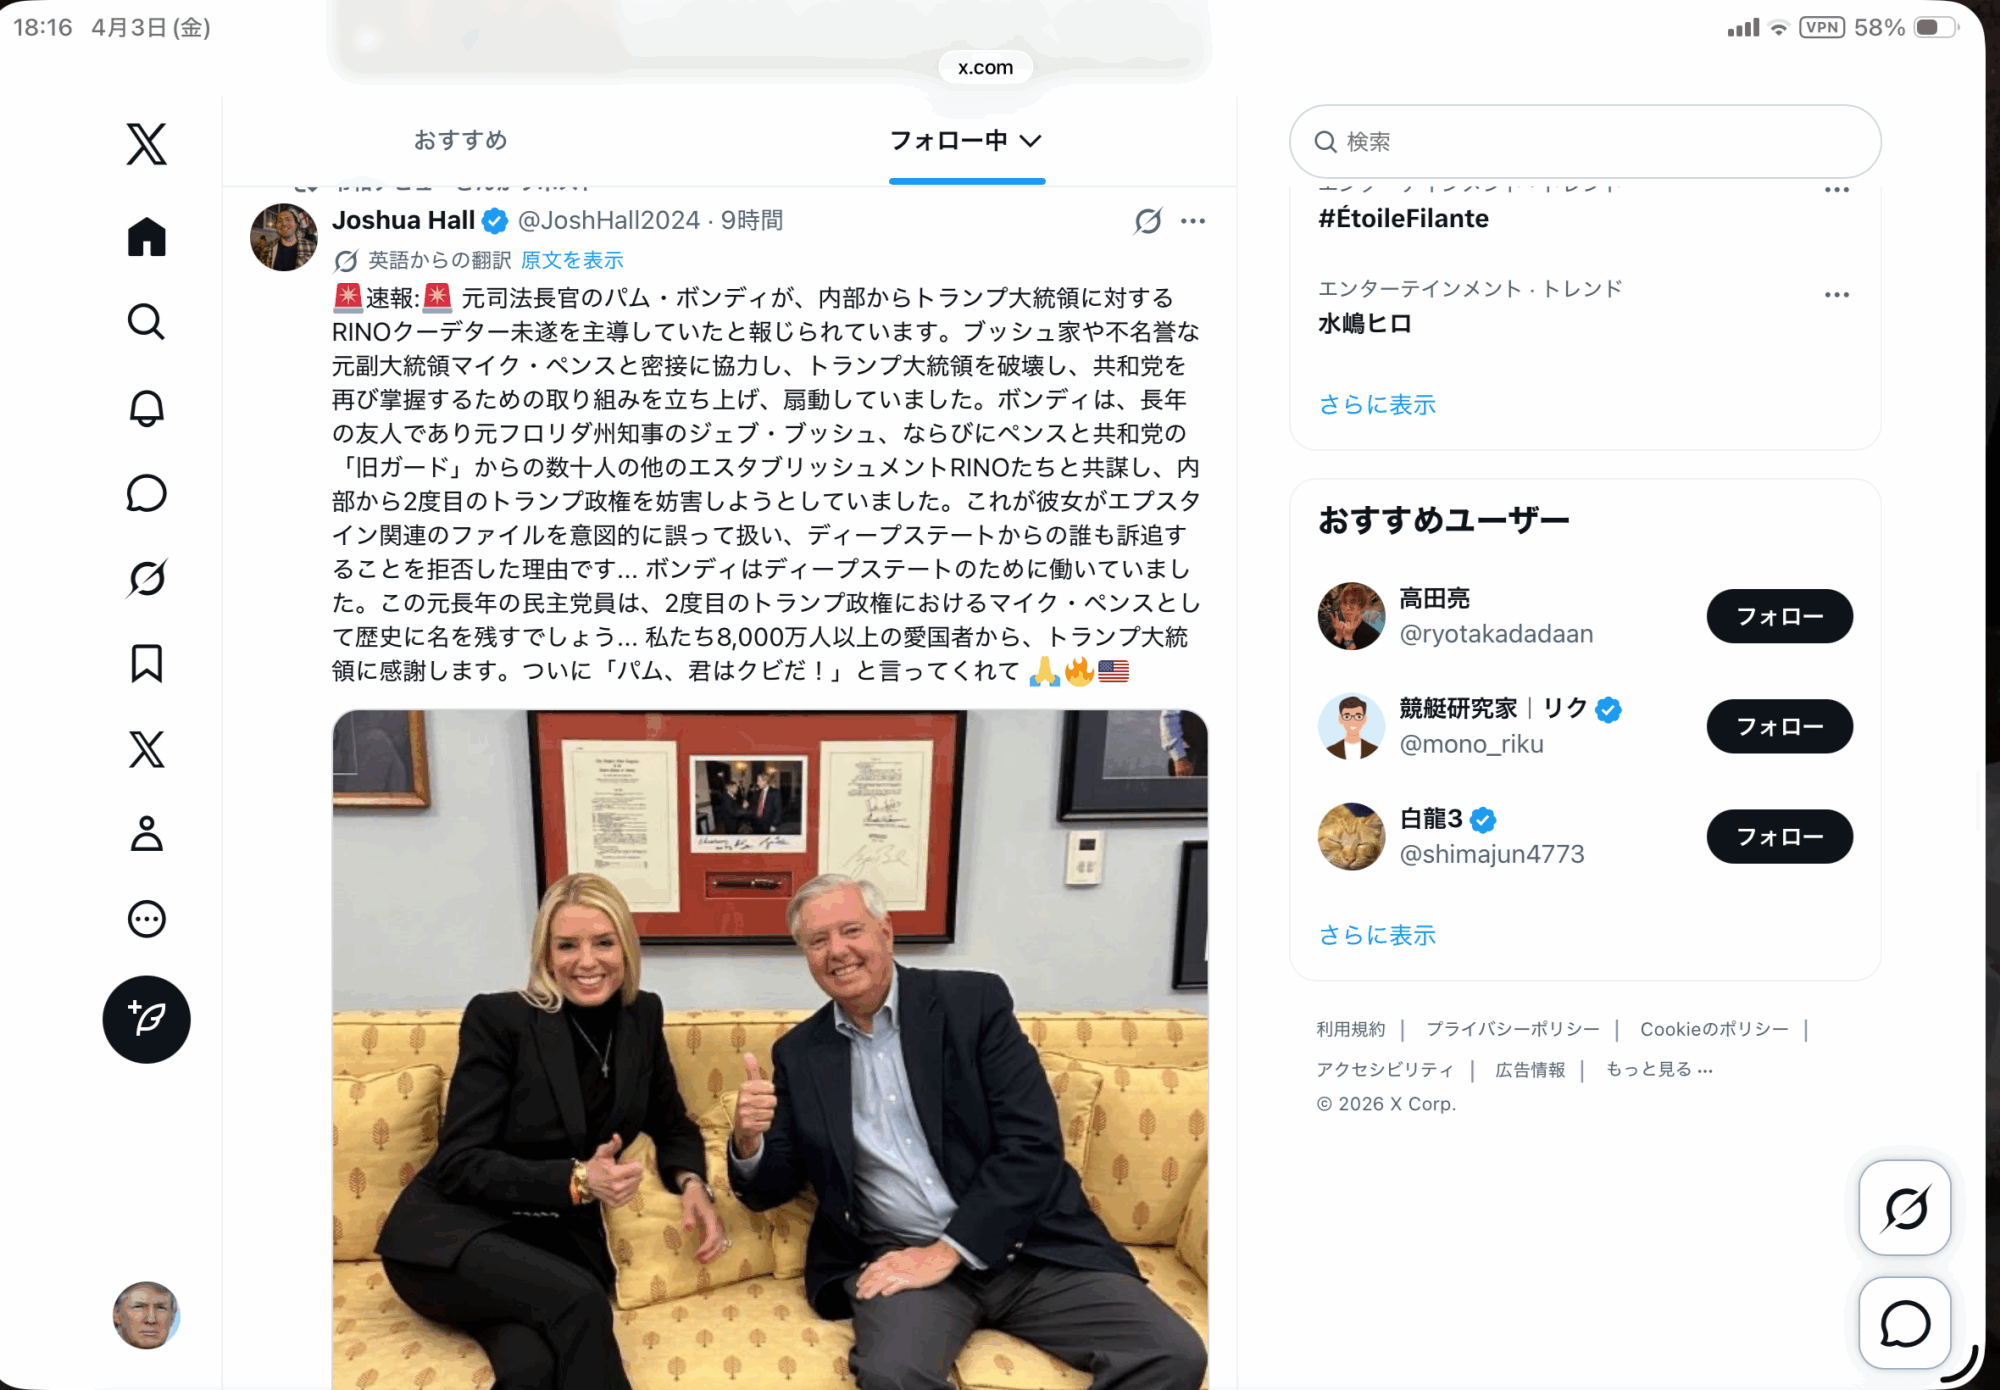Open the more options menu on Joshua Hall's post
The image size is (2000, 1390).
(1193, 221)
